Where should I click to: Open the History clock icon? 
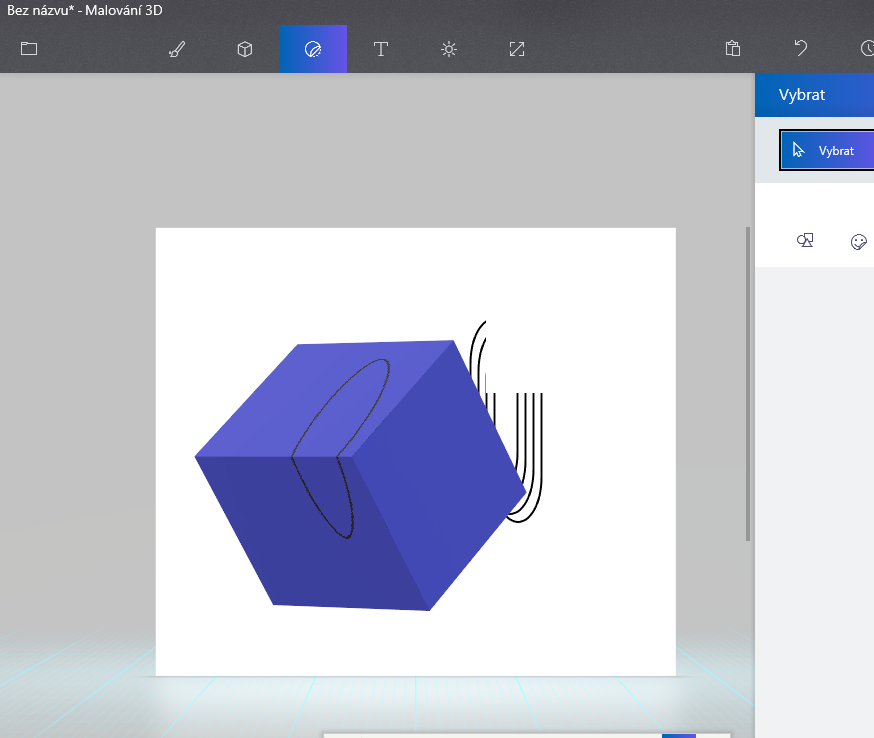coord(867,49)
